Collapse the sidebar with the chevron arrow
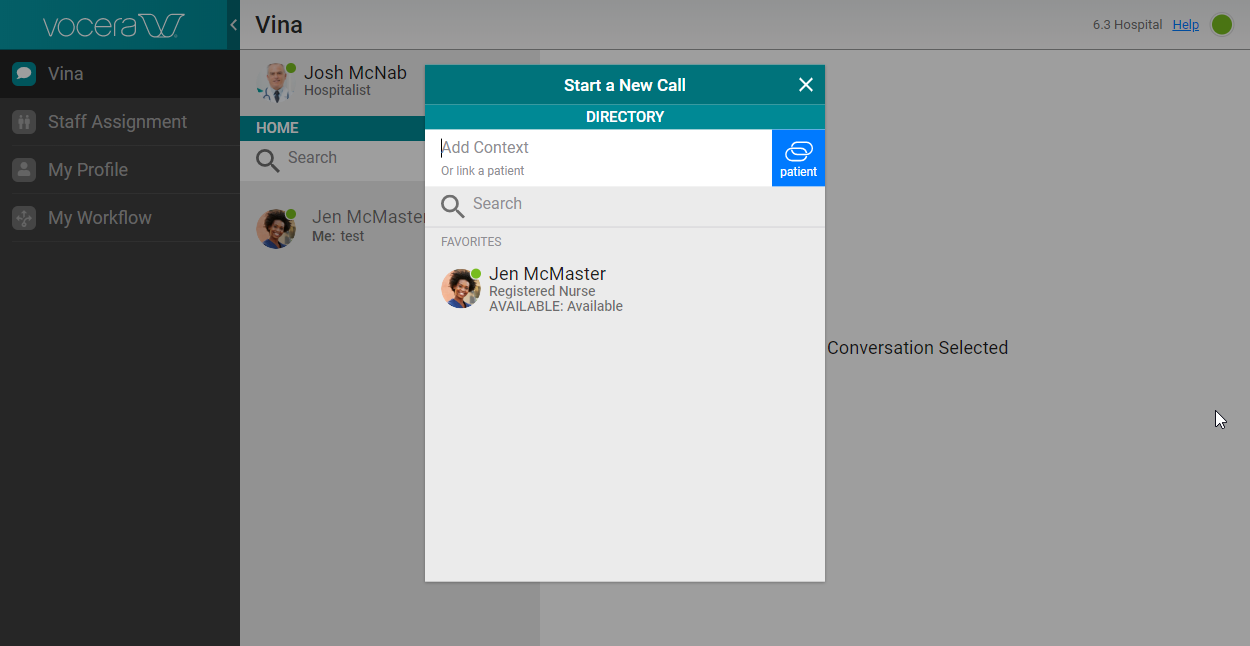Image resolution: width=1250 pixels, height=646 pixels. pos(233,25)
